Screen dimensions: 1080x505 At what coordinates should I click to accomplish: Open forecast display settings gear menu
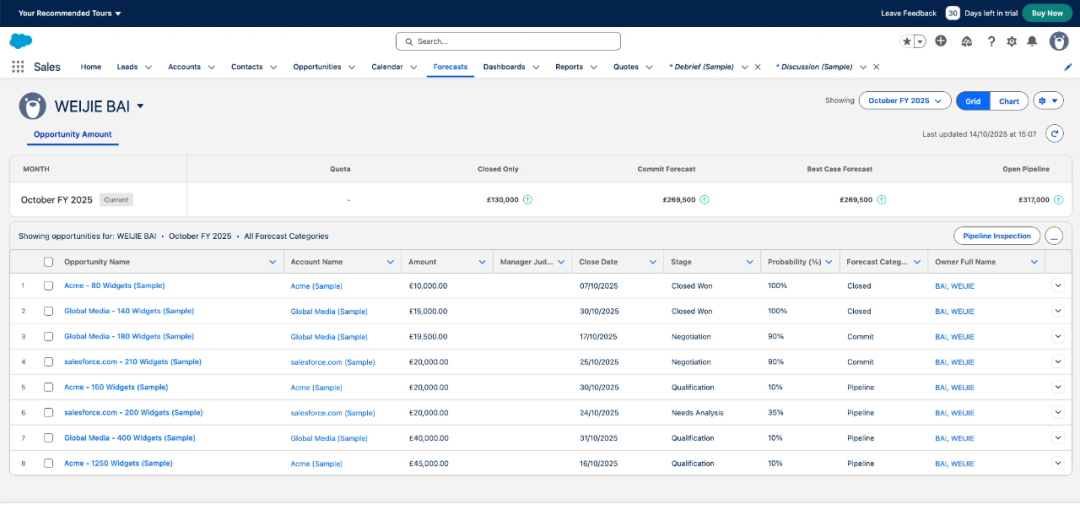(1048, 101)
